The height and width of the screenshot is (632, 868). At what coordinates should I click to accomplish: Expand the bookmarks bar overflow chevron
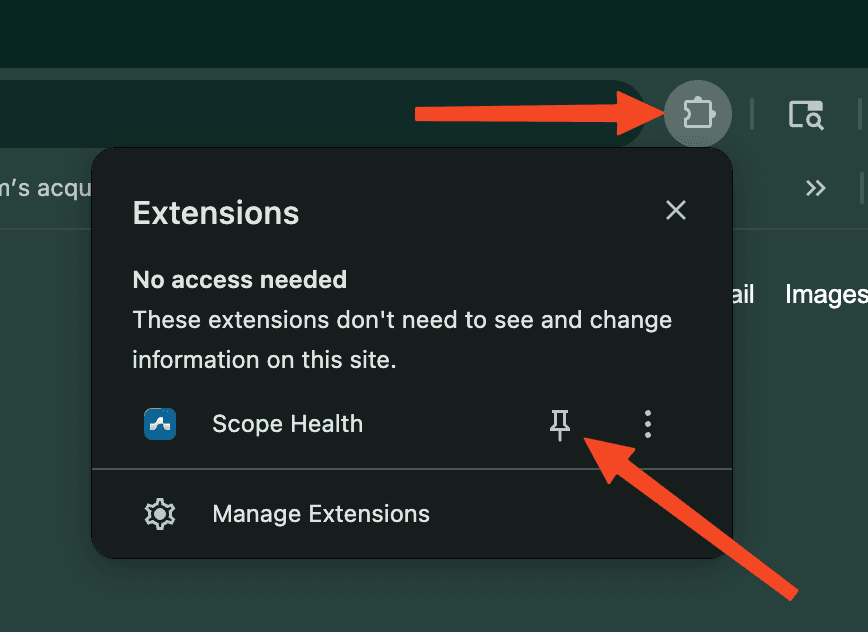(816, 188)
